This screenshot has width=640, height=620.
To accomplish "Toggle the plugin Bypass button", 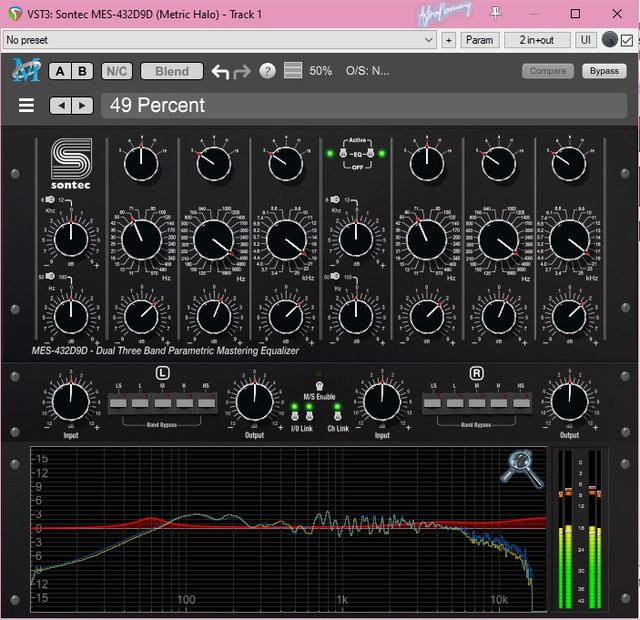I will pyautogui.click(x=604, y=71).
